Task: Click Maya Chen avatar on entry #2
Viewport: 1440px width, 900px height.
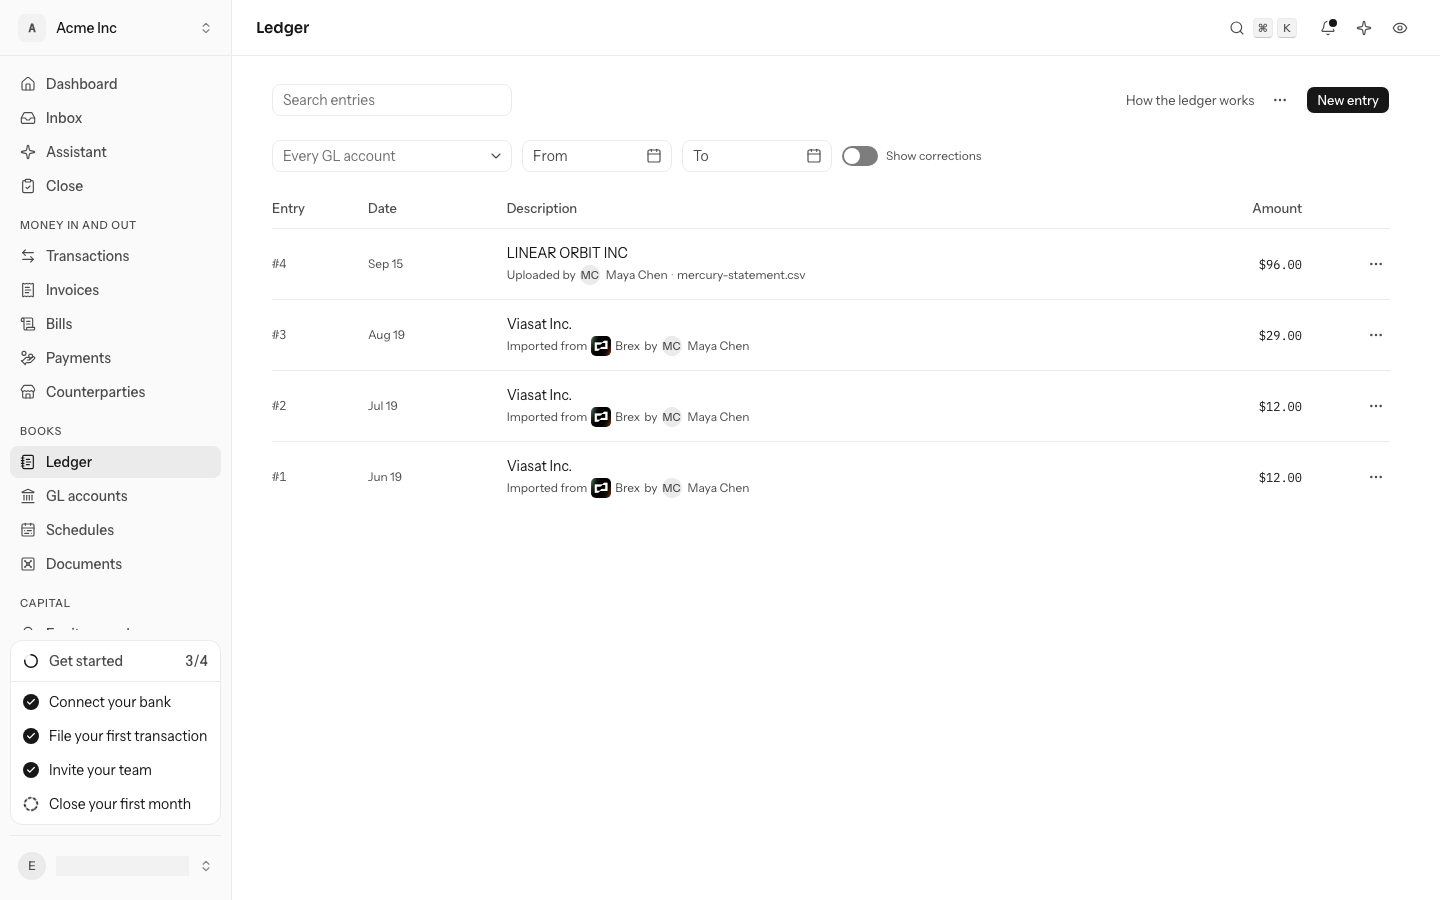Action: (x=672, y=417)
